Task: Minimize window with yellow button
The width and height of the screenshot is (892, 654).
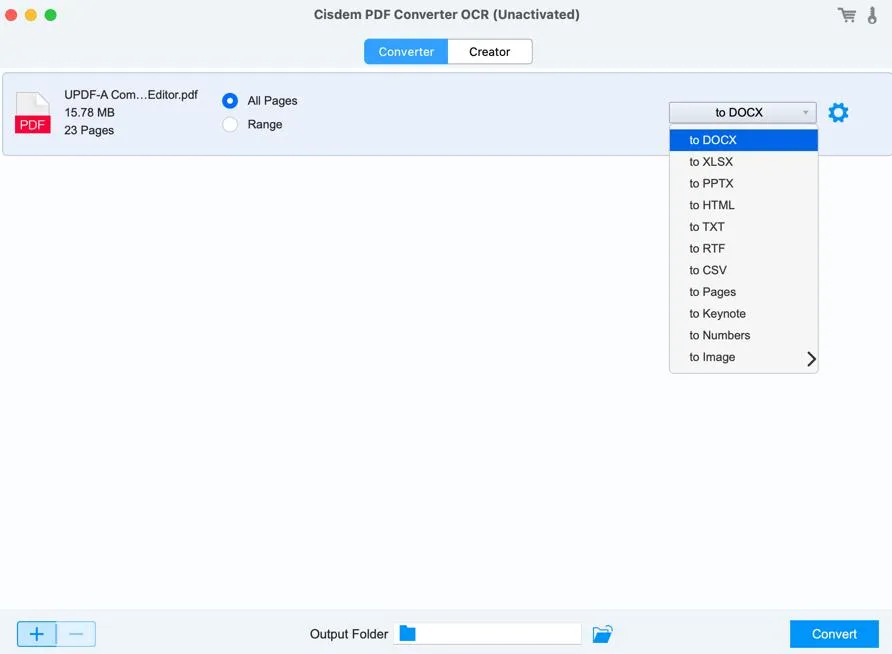Action: (31, 15)
